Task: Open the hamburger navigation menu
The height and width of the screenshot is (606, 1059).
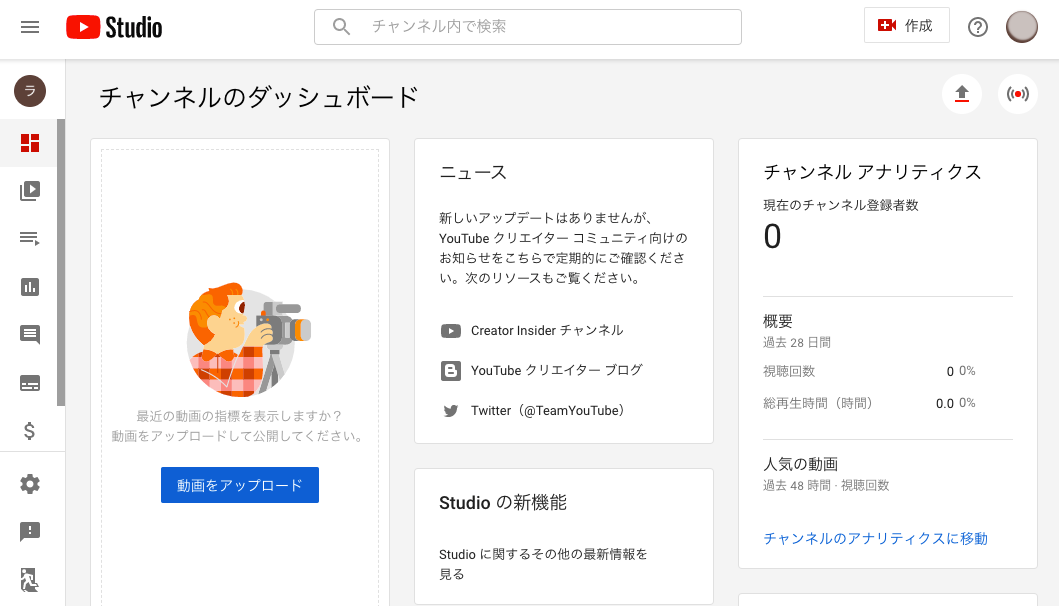Action: click(28, 27)
